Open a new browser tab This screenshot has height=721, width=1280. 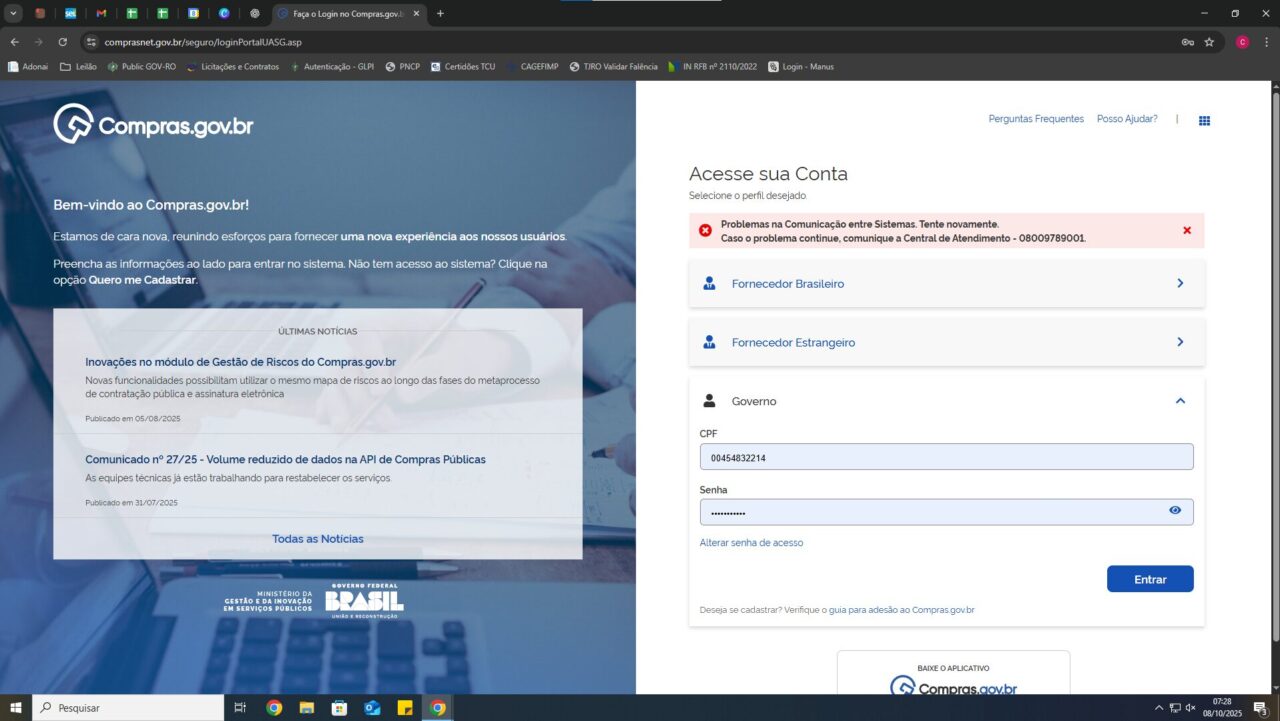440,14
